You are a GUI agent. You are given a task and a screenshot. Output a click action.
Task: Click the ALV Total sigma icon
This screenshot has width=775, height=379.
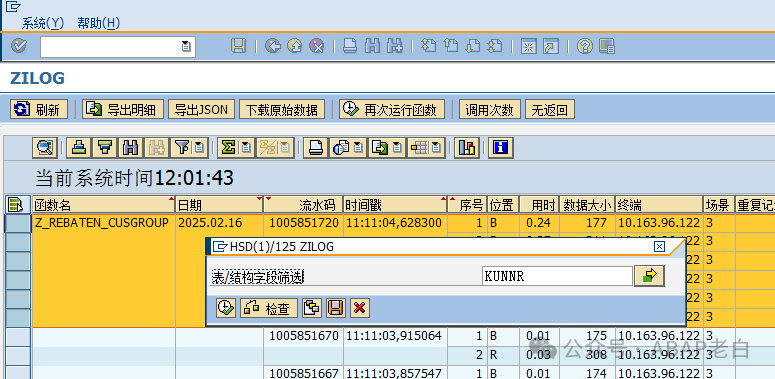pos(228,148)
